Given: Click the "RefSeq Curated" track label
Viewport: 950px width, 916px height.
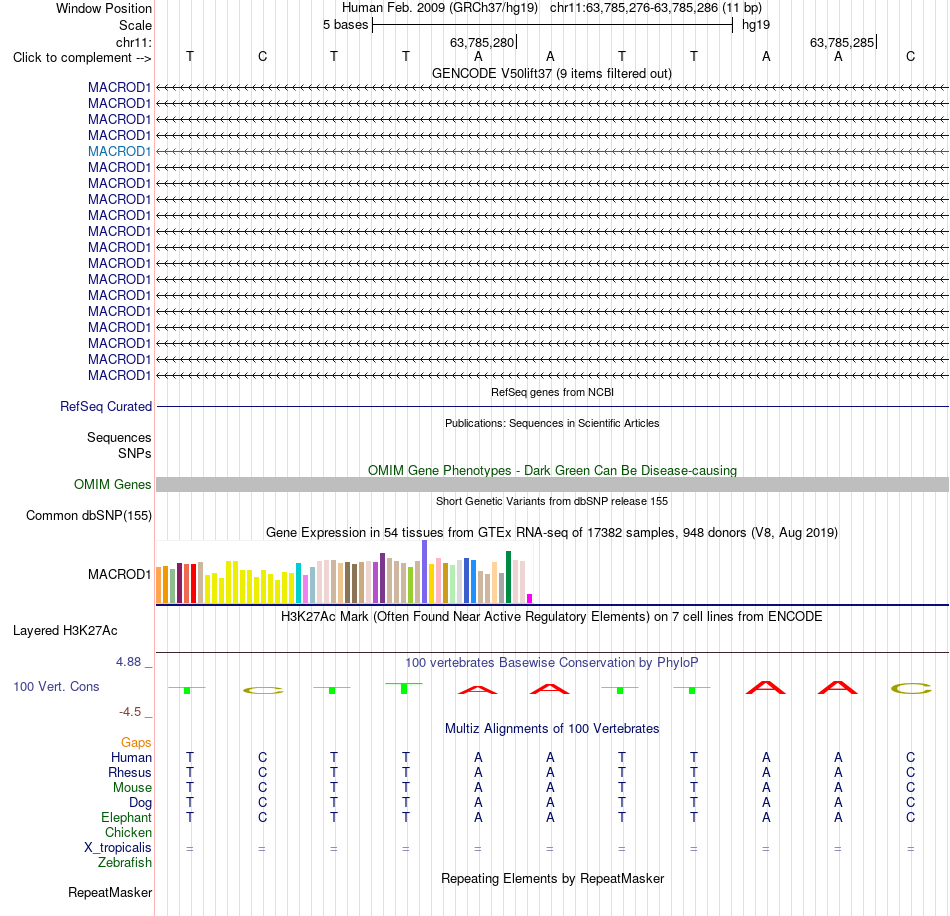Looking at the screenshot, I should (x=105, y=407).
